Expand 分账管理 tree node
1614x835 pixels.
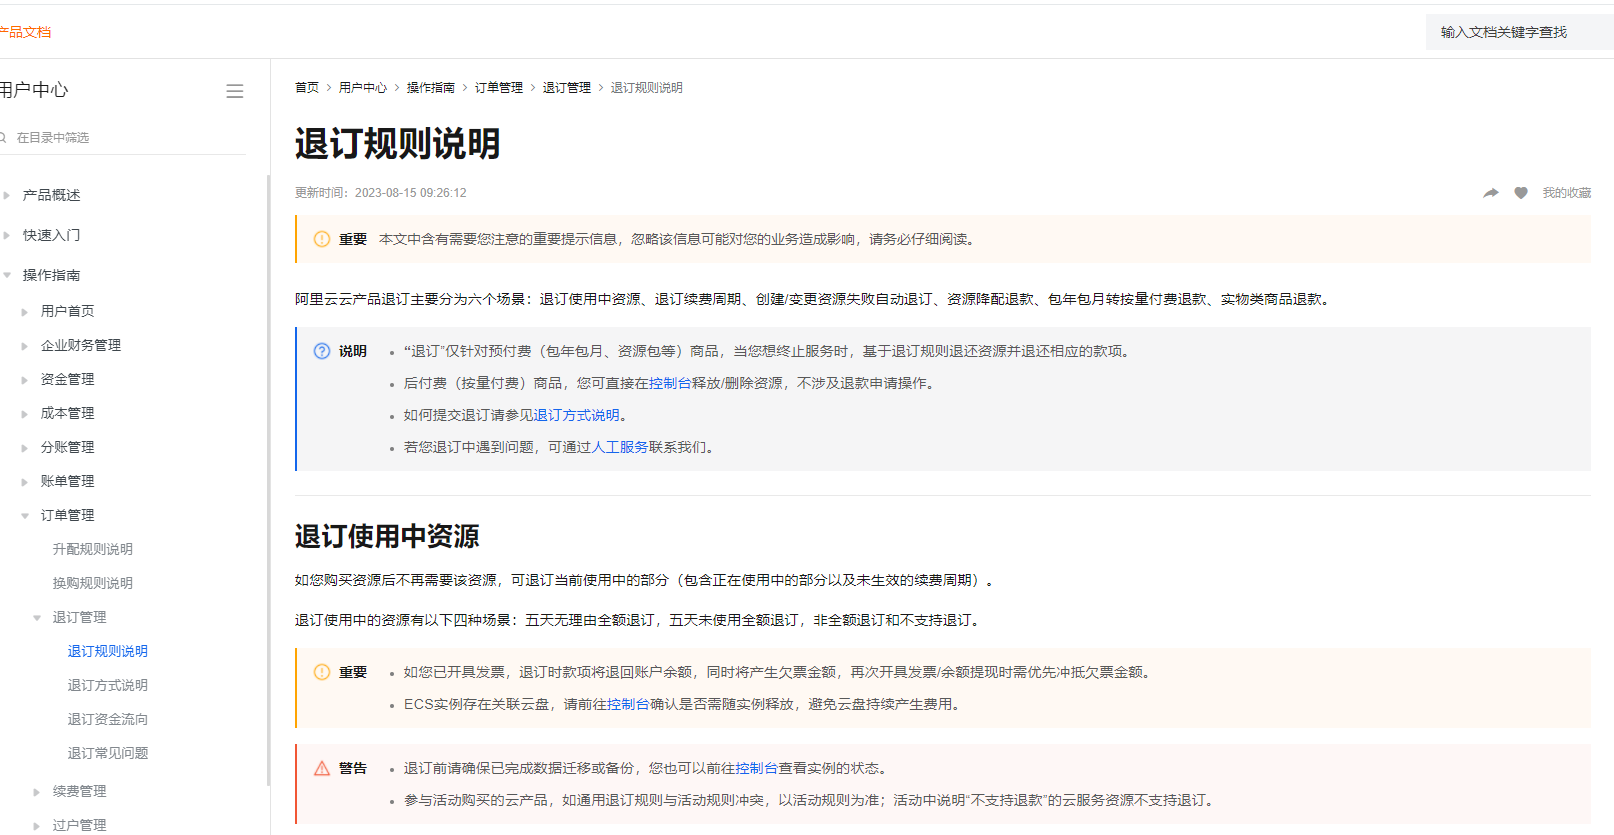(x=25, y=447)
